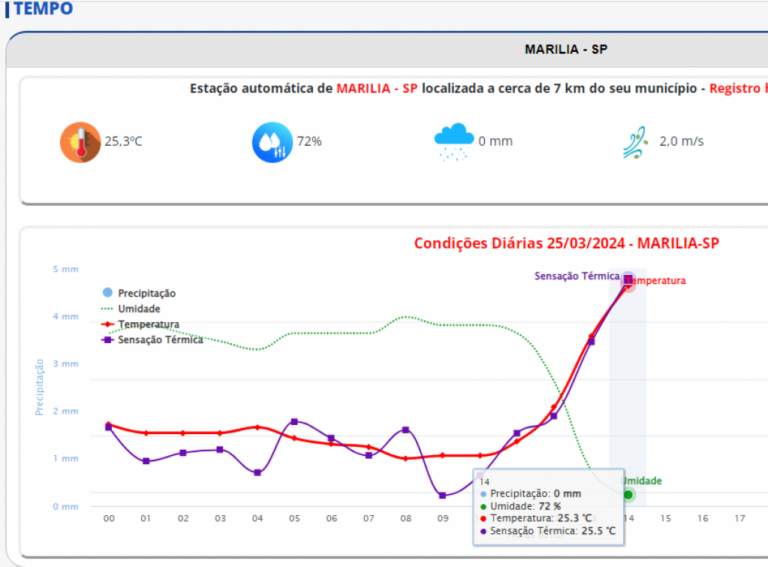Screen dimensions: 768x567
Task: Click the thermometer temperature icon
Action: tap(80, 142)
